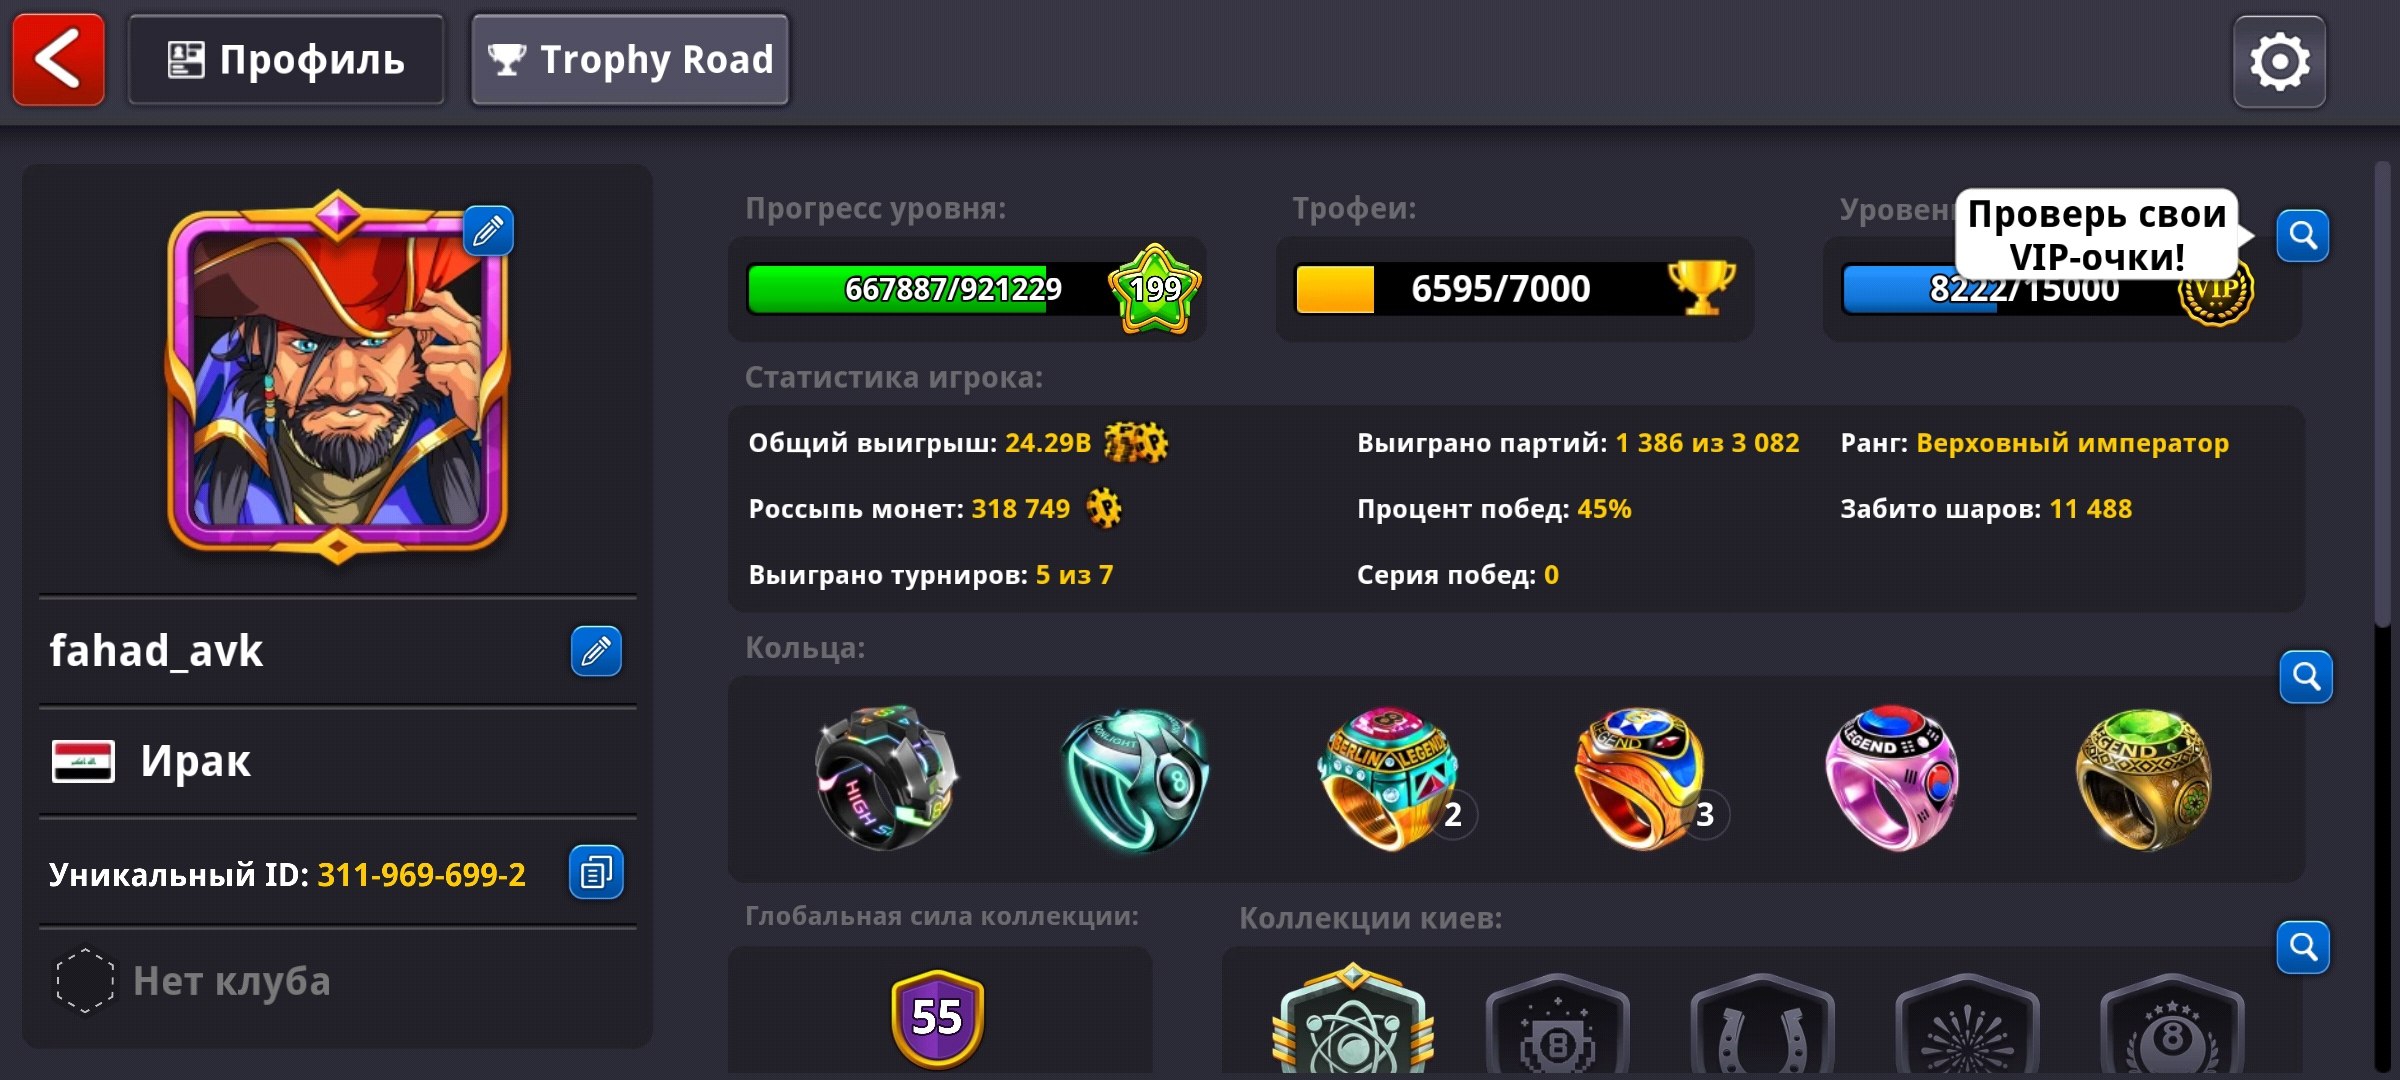Select the atom cue collection badge

click(x=1353, y=1020)
